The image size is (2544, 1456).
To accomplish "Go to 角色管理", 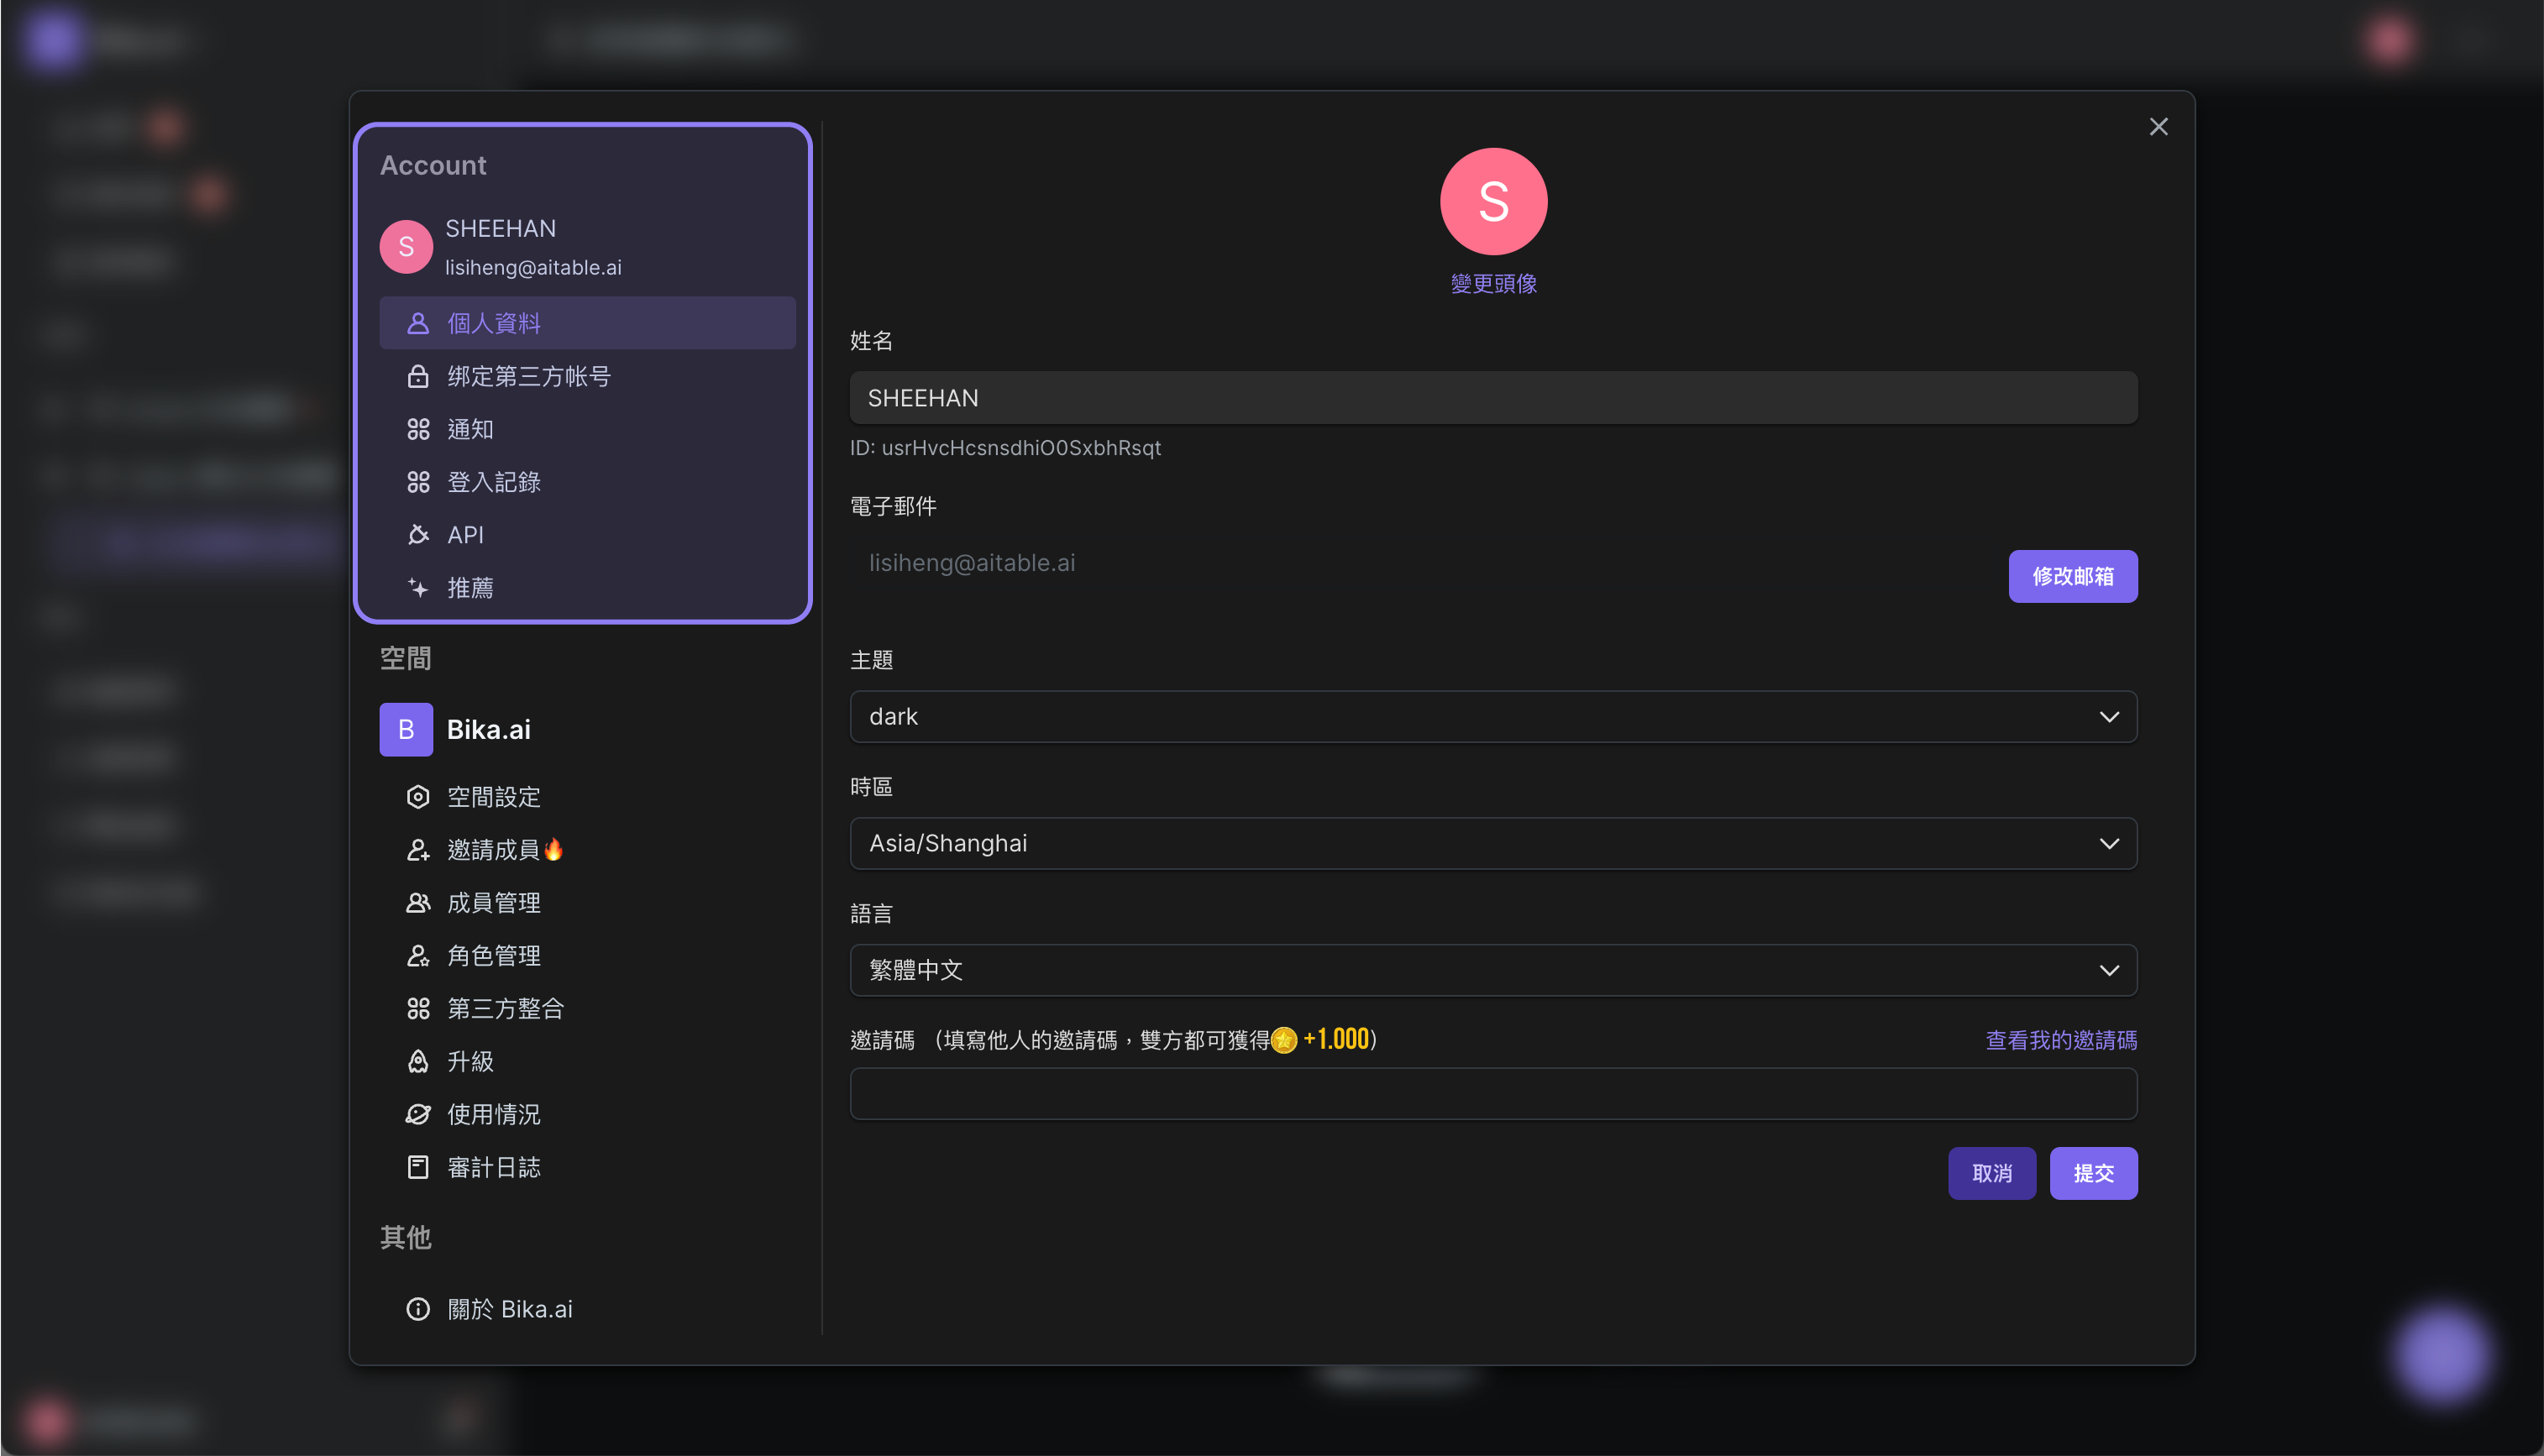I will tap(587, 956).
